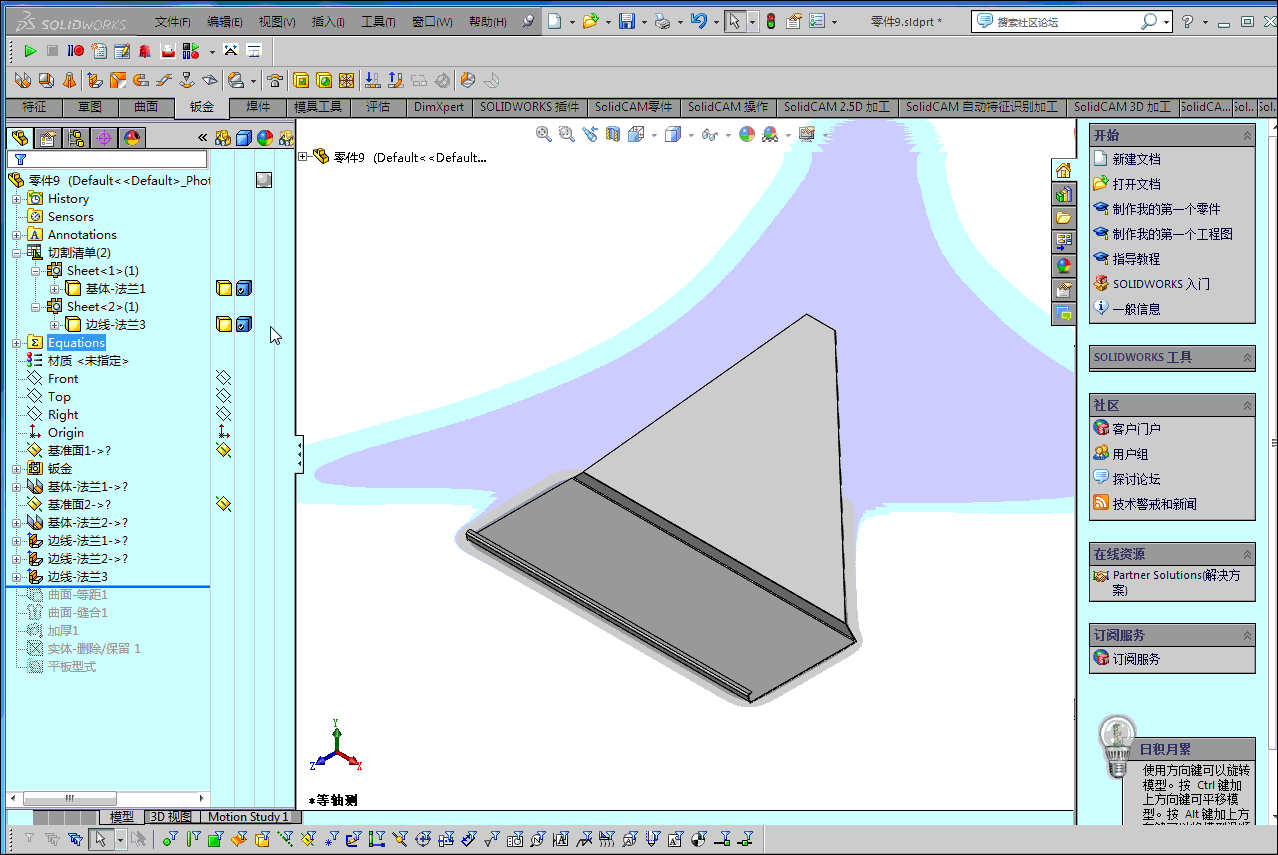
Task: Open the 文件(F) menu
Action: pos(172,21)
